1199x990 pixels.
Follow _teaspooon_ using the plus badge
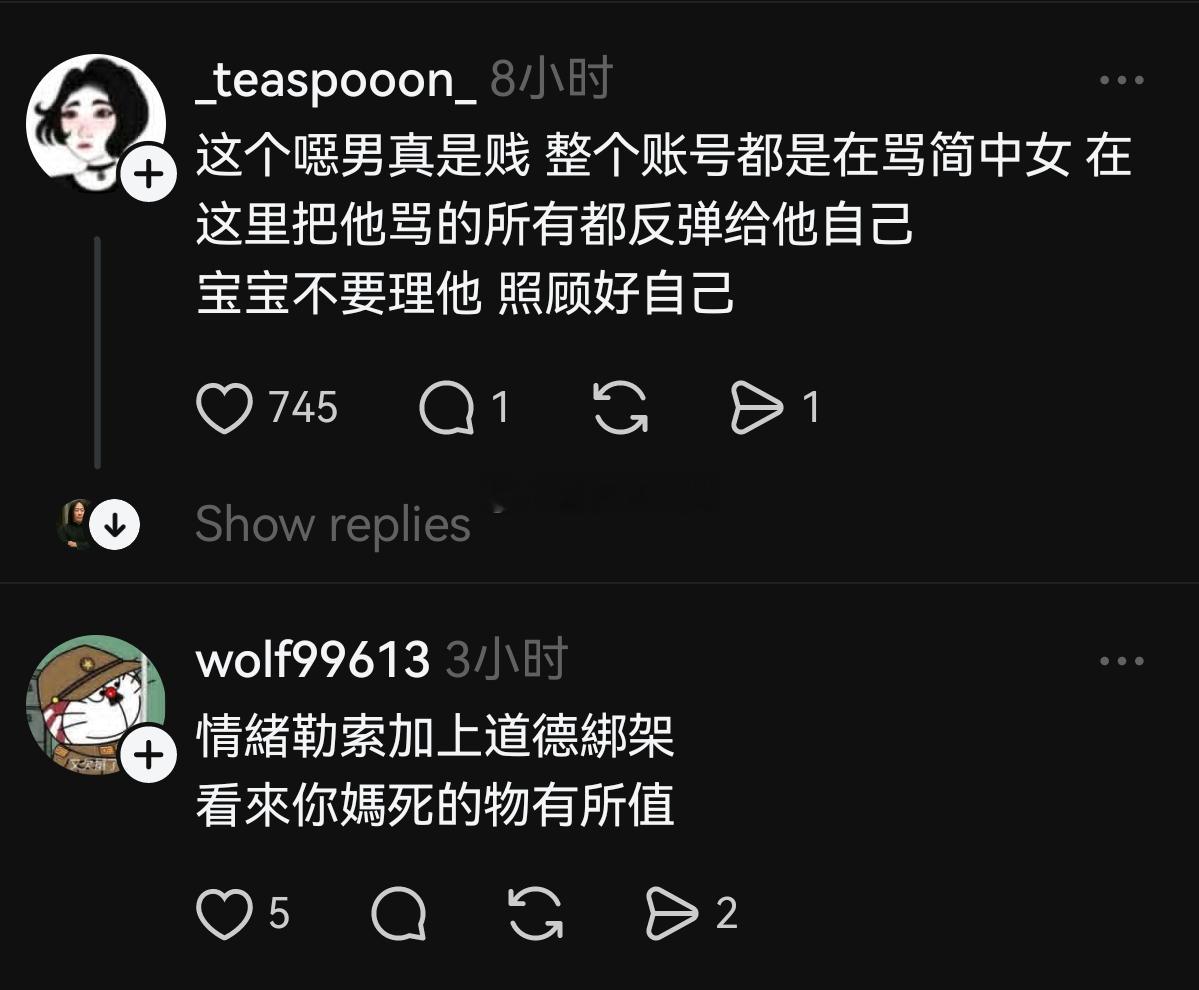pyautogui.click(x=148, y=174)
